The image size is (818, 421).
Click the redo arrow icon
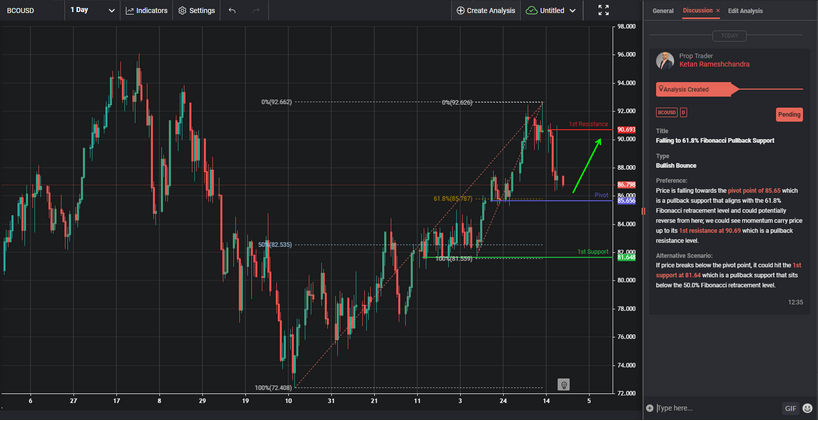click(x=256, y=10)
